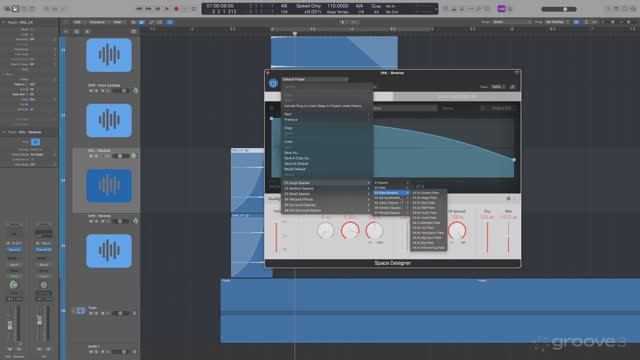Select the highlighted 03 Plate Reverbs submenu item
This screenshot has height=360, width=640.
pos(391,193)
